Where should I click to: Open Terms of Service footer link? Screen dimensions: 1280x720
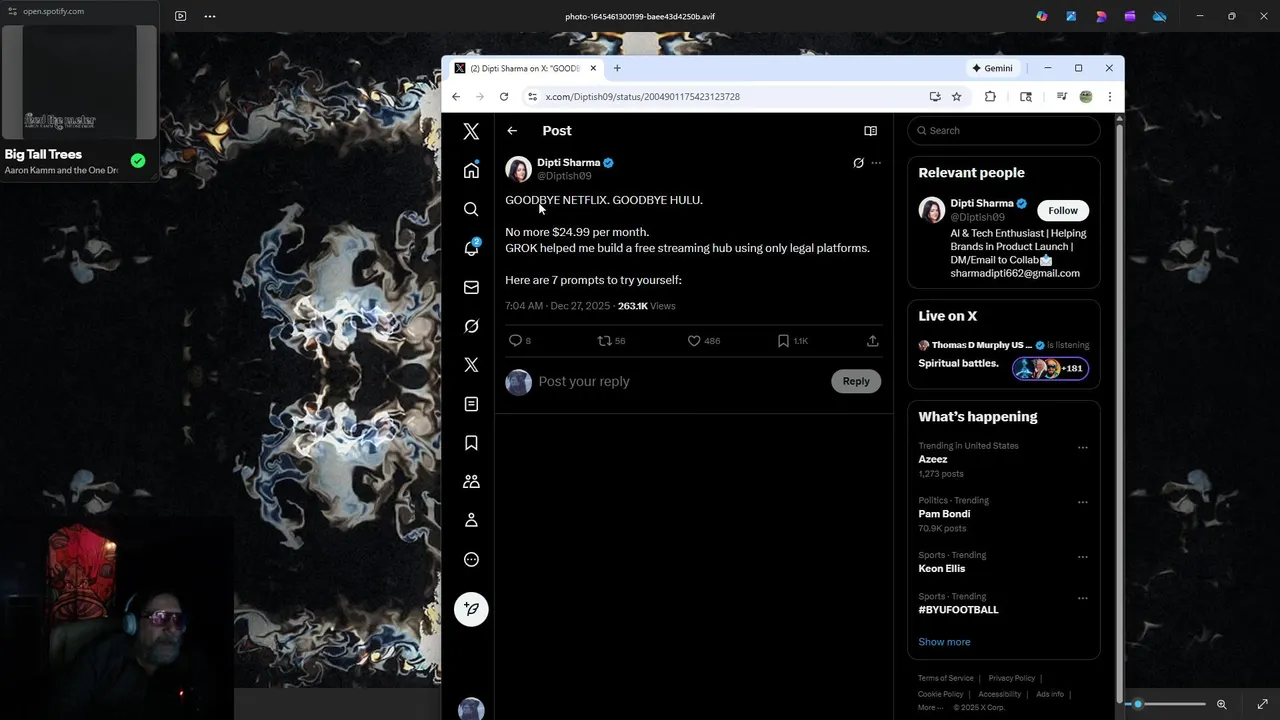[x=945, y=678]
